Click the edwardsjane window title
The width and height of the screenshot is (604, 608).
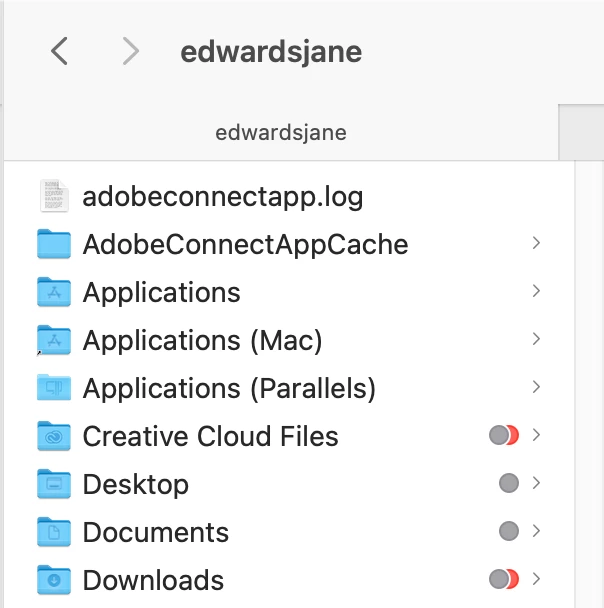[x=271, y=52]
